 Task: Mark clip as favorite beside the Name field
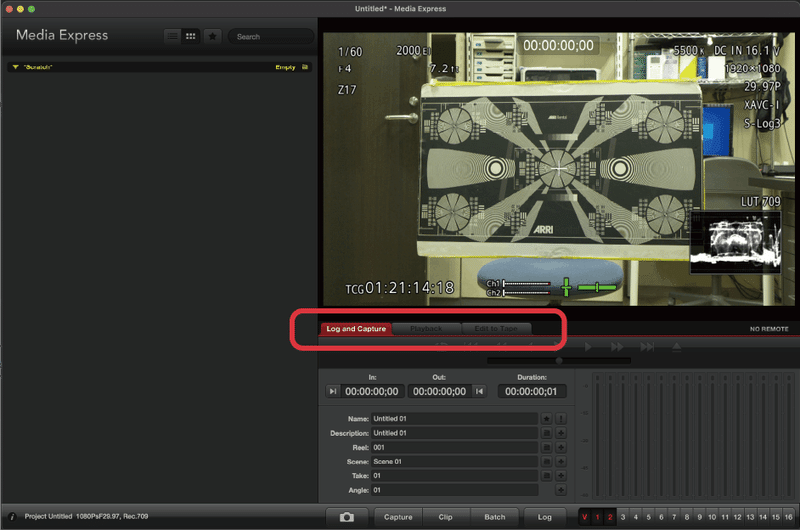pyautogui.click(x=546, y=419)
